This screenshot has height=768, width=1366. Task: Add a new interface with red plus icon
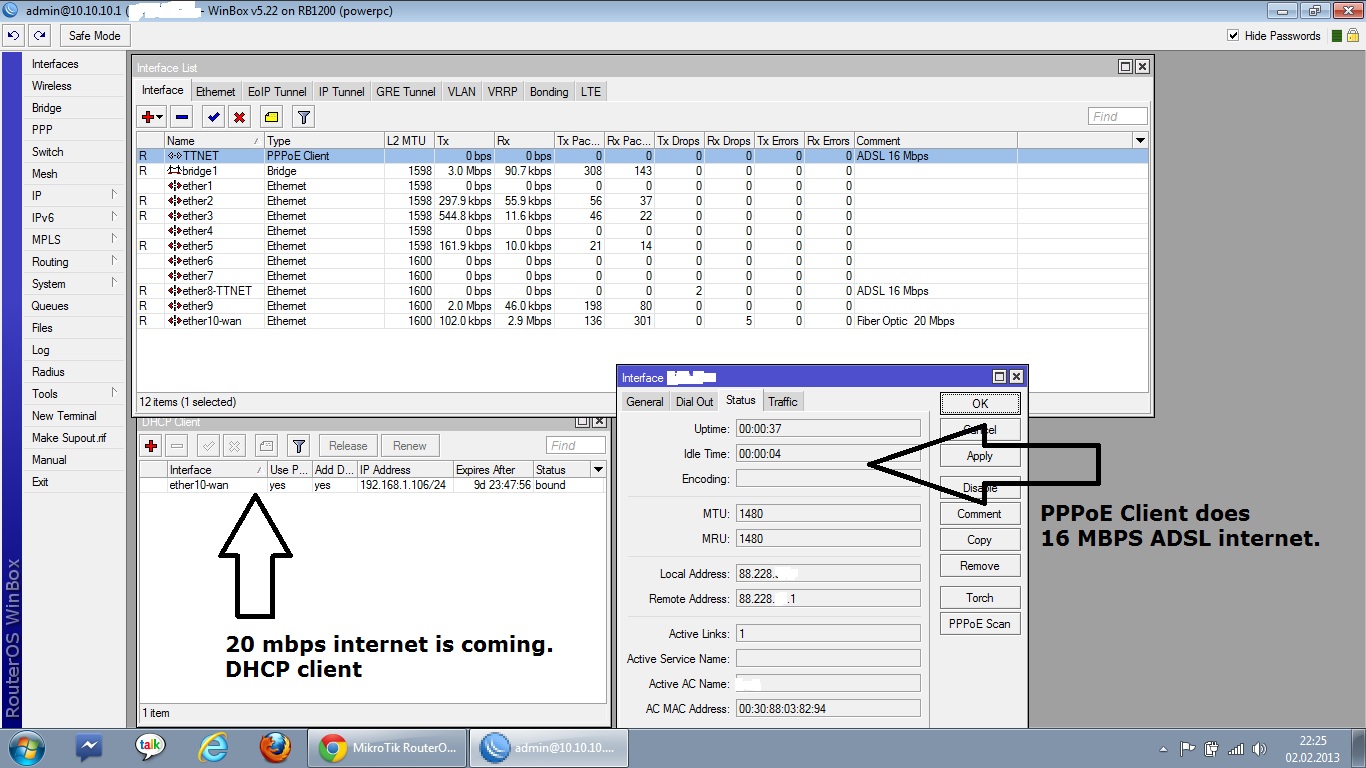148,117
